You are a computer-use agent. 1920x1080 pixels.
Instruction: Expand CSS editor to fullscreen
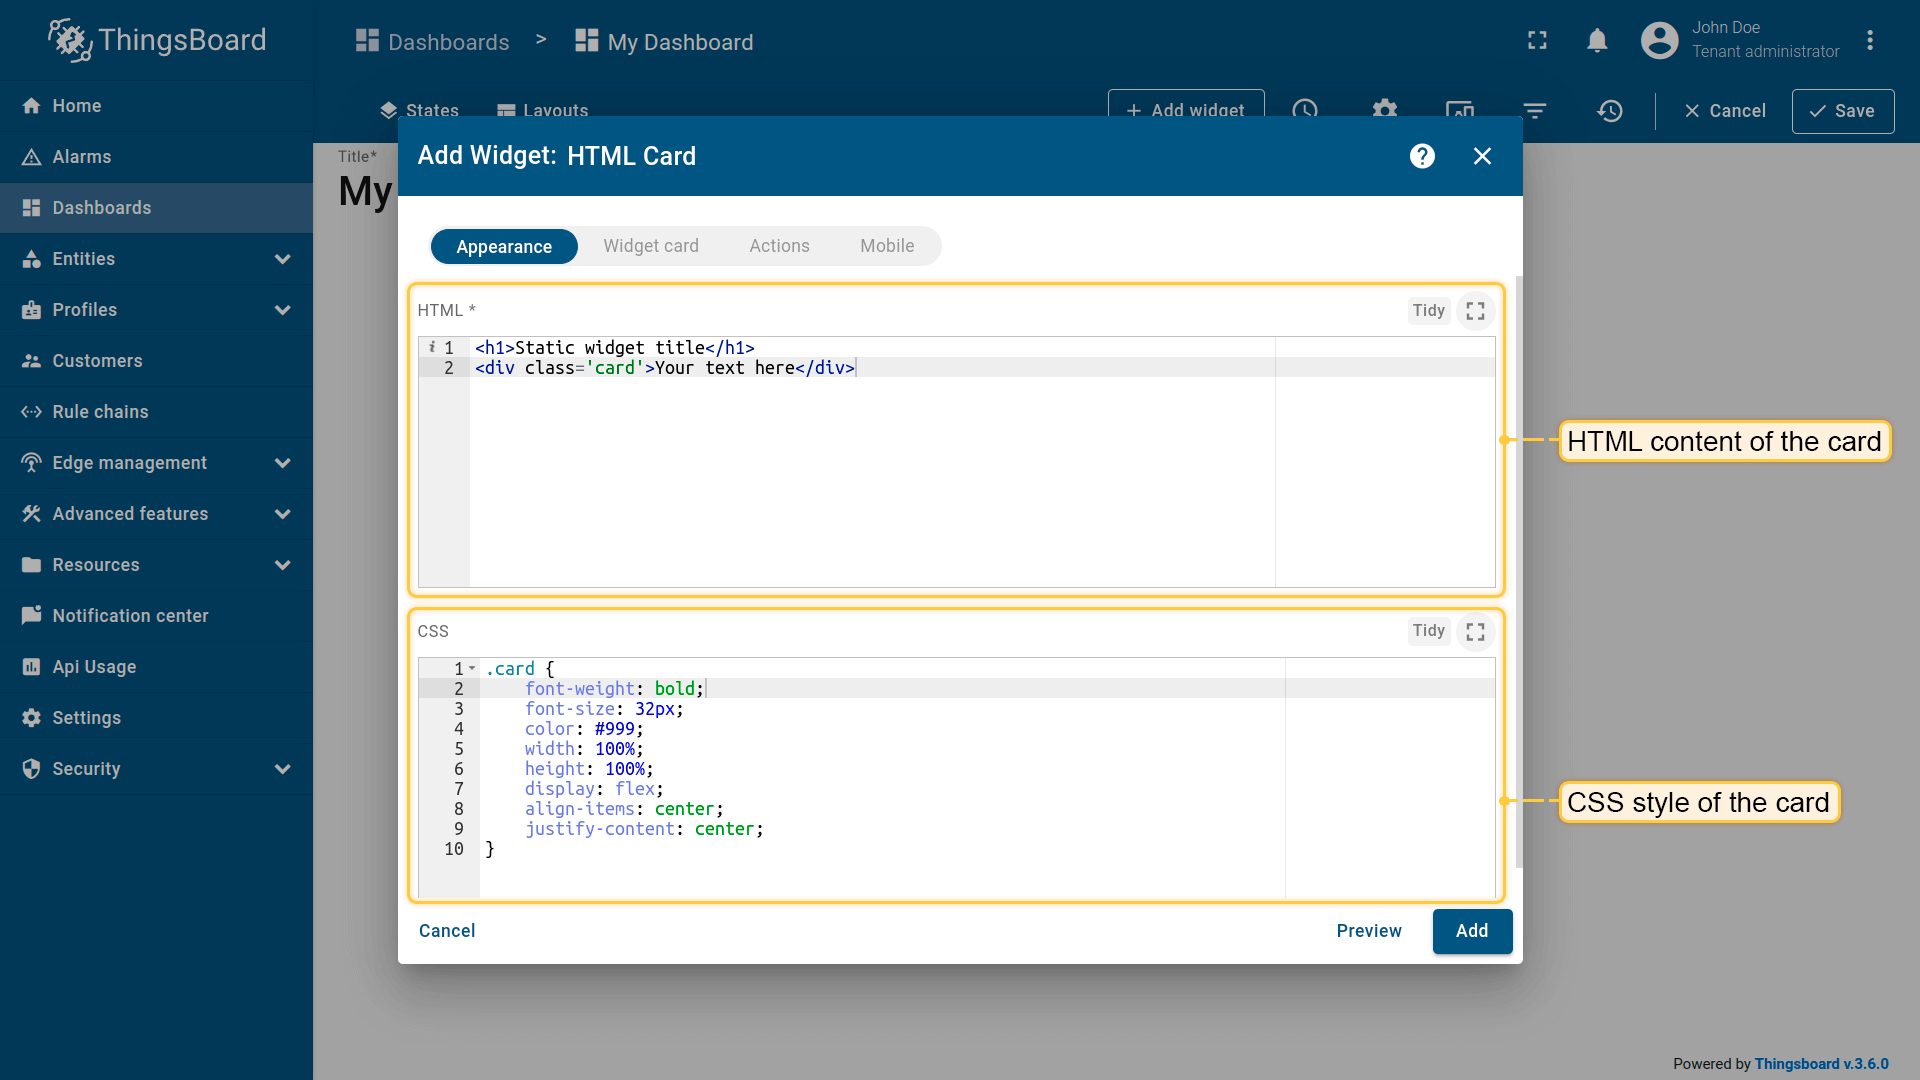(x=1475, y=632)
